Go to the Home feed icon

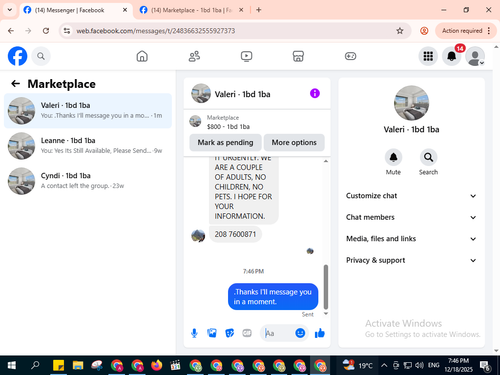(142, 56)
